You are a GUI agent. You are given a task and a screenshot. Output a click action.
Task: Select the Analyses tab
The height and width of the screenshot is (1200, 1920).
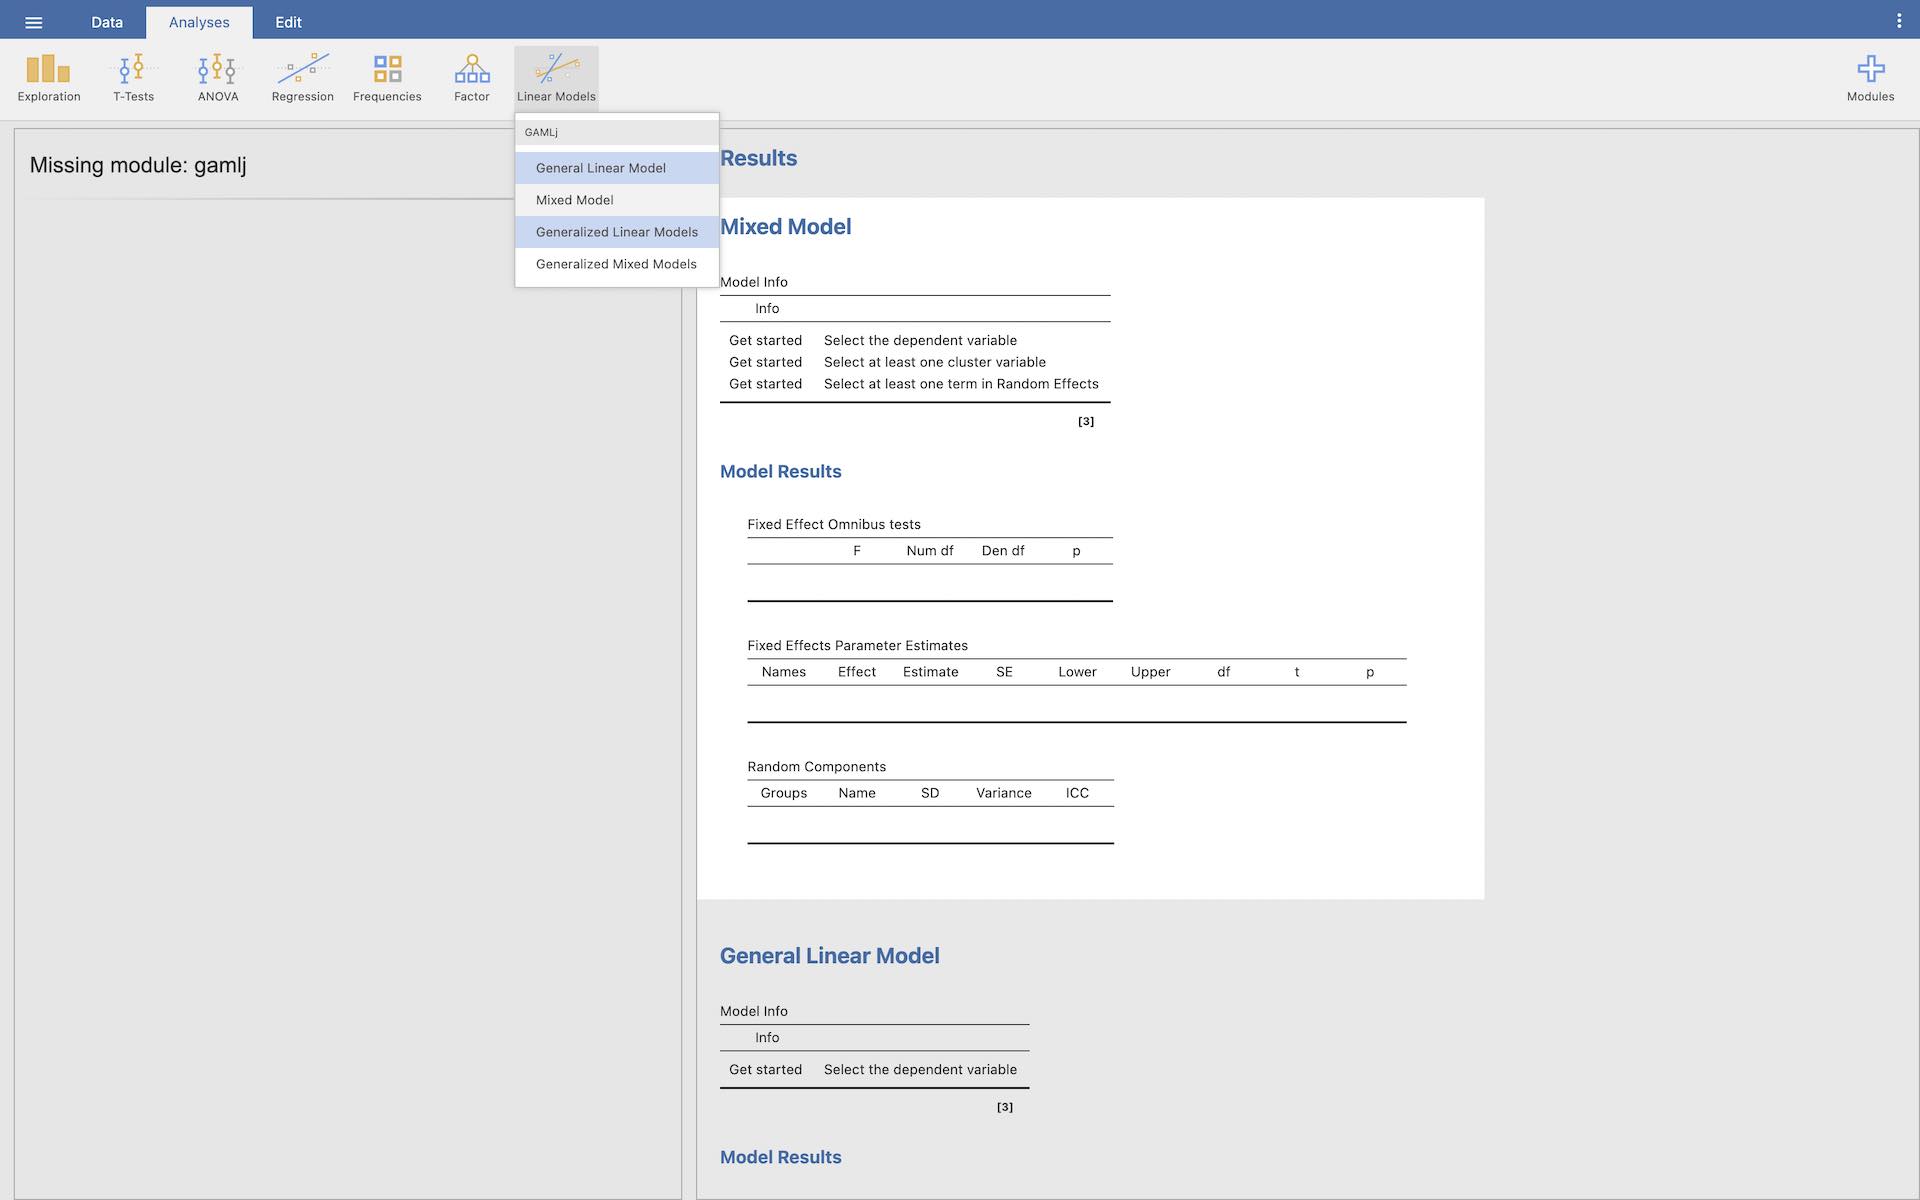click(x=199, y=22)
